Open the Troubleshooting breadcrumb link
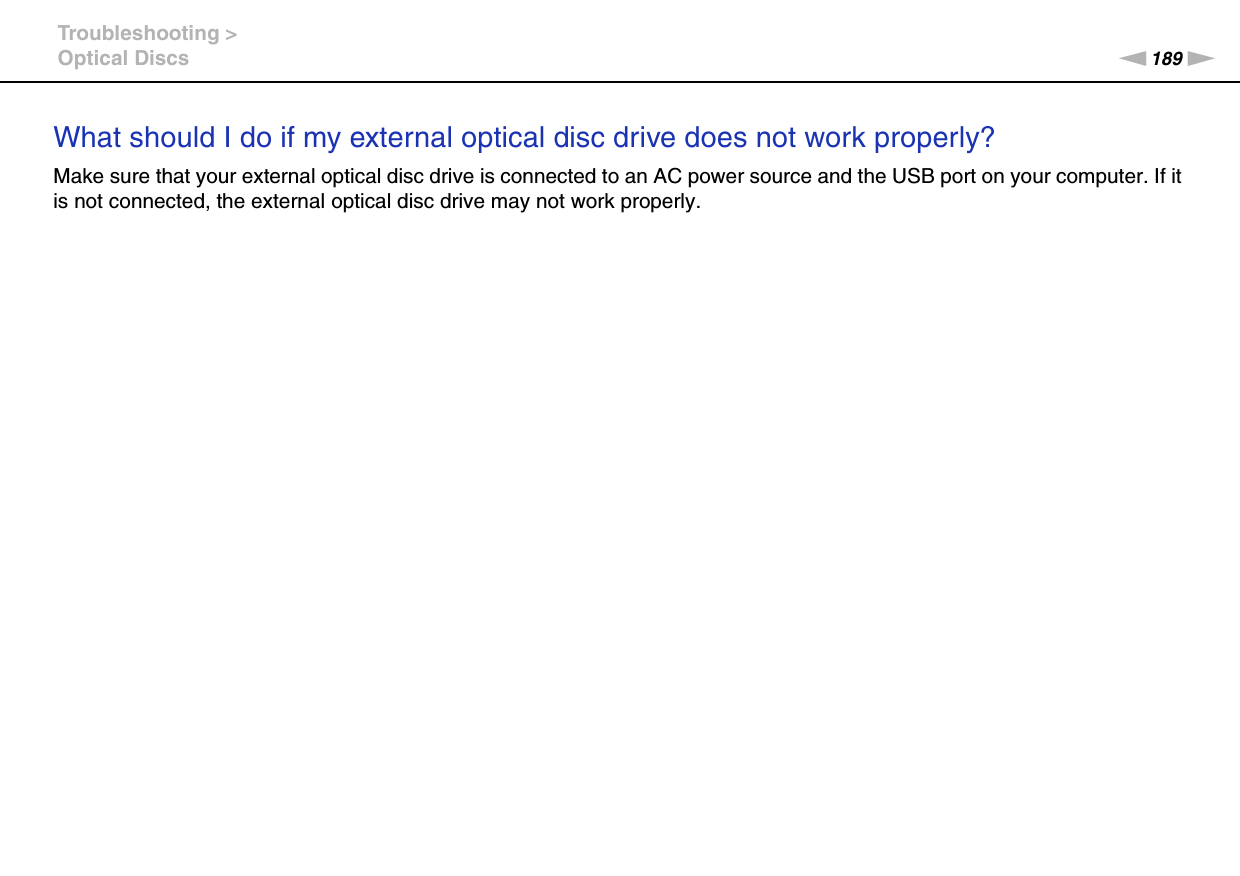The image size is (1240, 876). click(x=138, y=33)
